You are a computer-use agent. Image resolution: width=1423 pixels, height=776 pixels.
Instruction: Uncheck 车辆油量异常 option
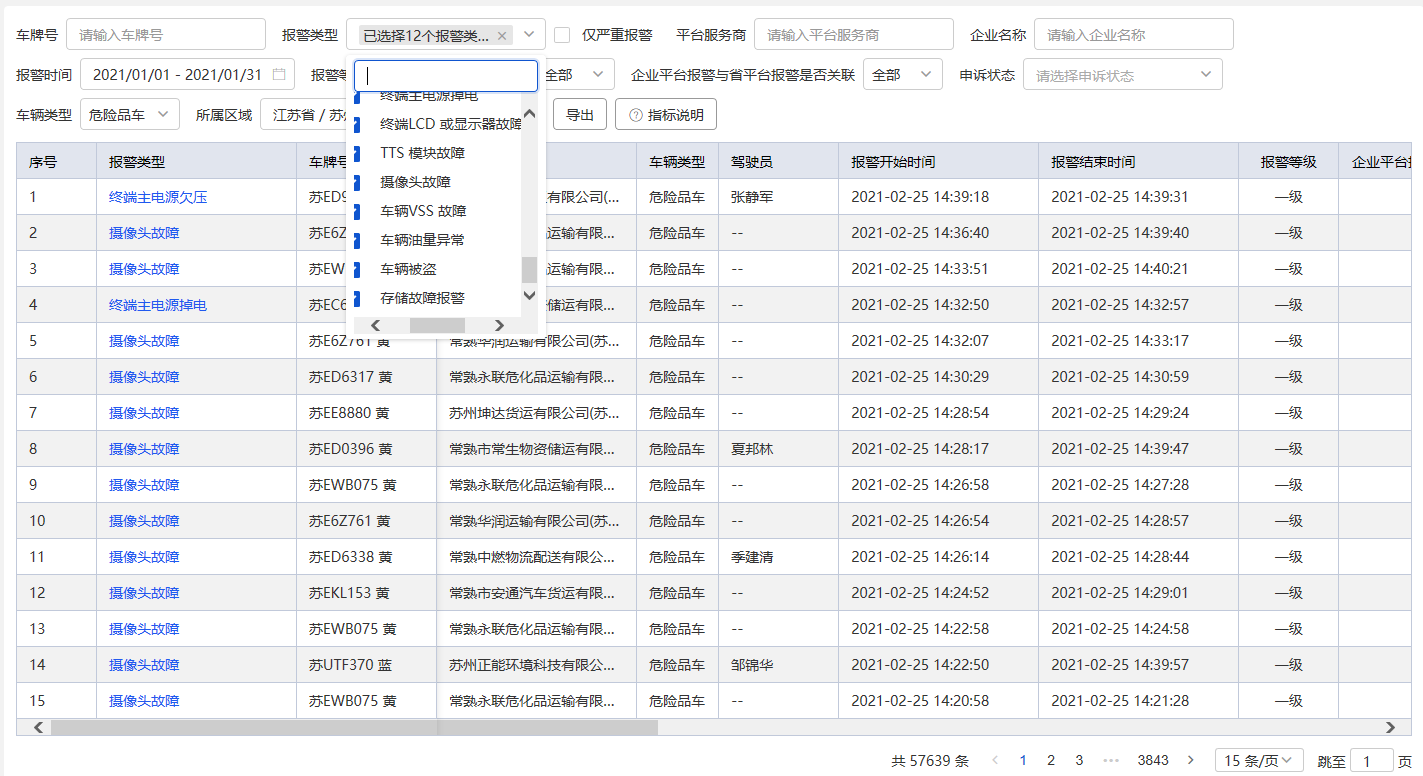(x=357, y=240)
